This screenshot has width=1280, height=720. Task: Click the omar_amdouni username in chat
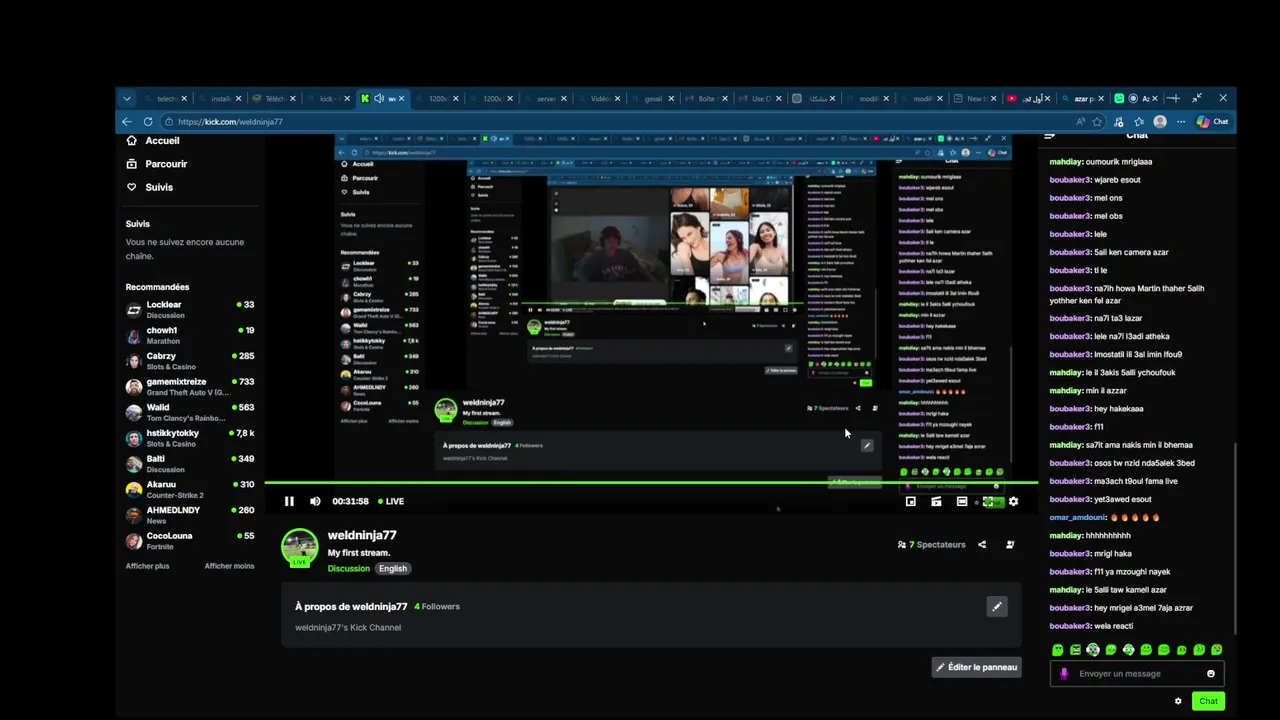[1077, 517]
